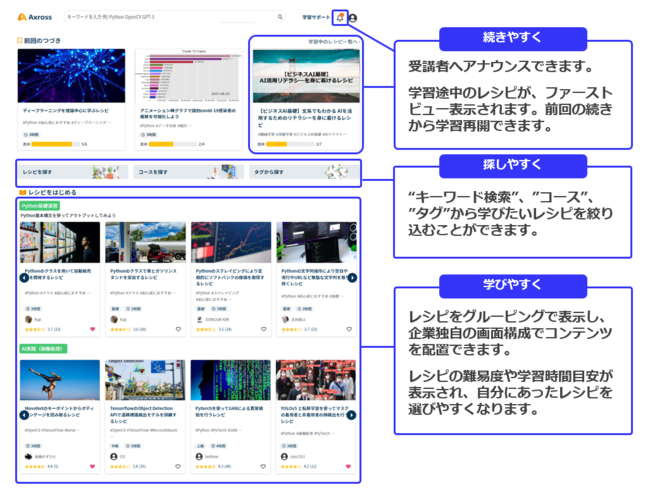
Task: Click the search magnifier icon
Action: point(280,17)
